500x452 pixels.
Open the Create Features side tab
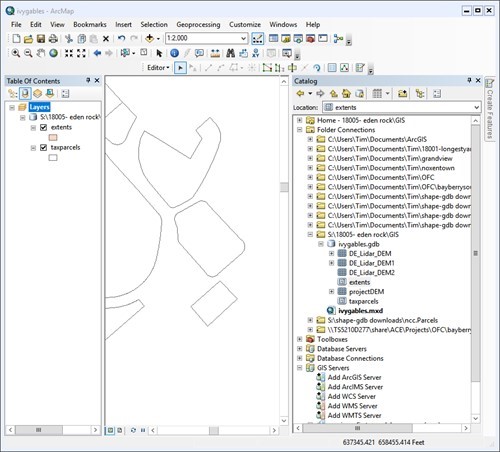coord(490,109)
